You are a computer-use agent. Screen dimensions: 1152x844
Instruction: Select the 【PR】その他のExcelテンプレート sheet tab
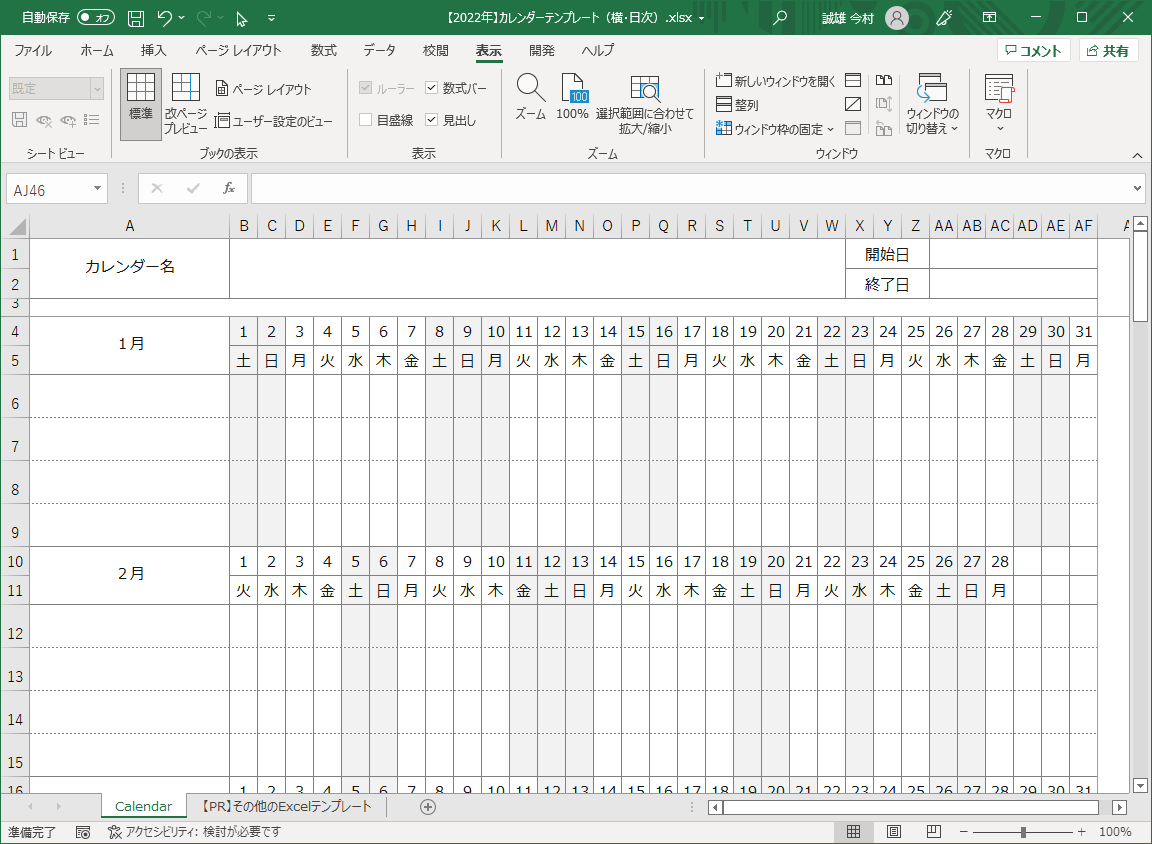click(x=287, y=807)
